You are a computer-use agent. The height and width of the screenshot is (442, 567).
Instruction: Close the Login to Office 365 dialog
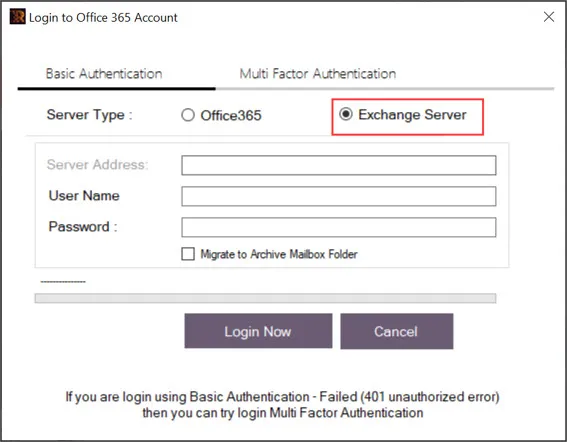(549, 17)
